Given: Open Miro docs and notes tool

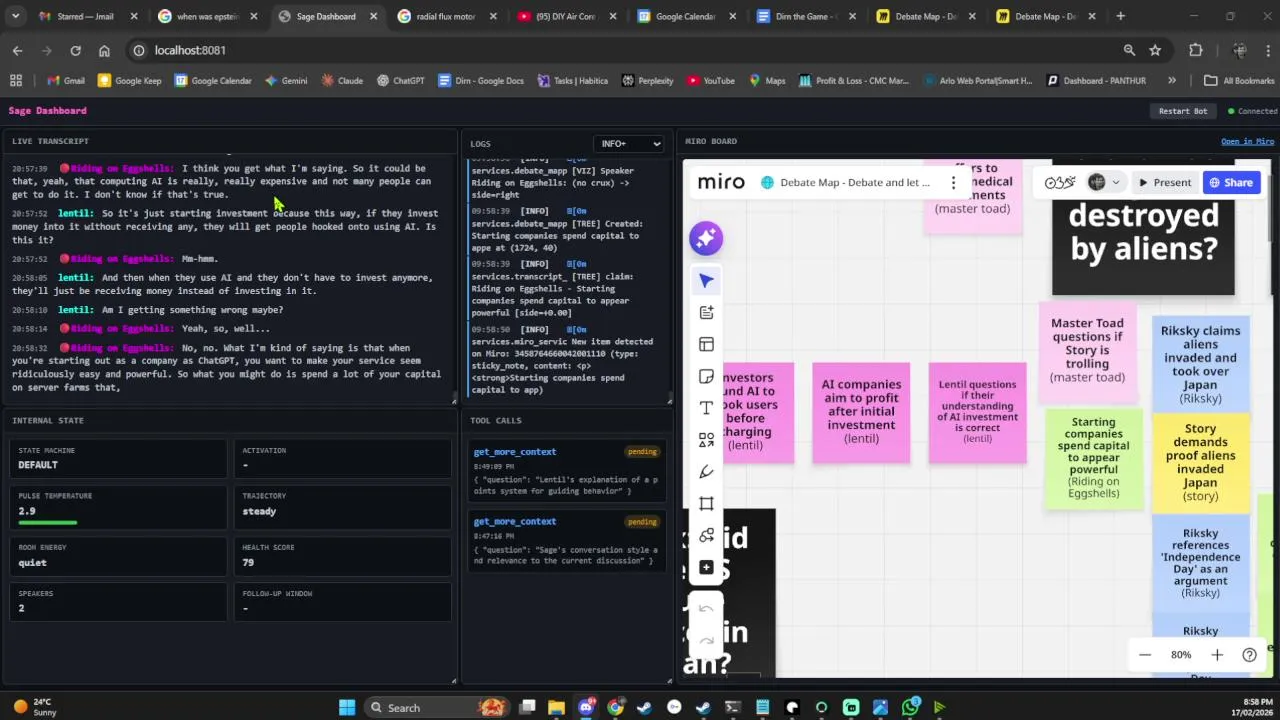Looking at the screenshot, I should [706, 313].
